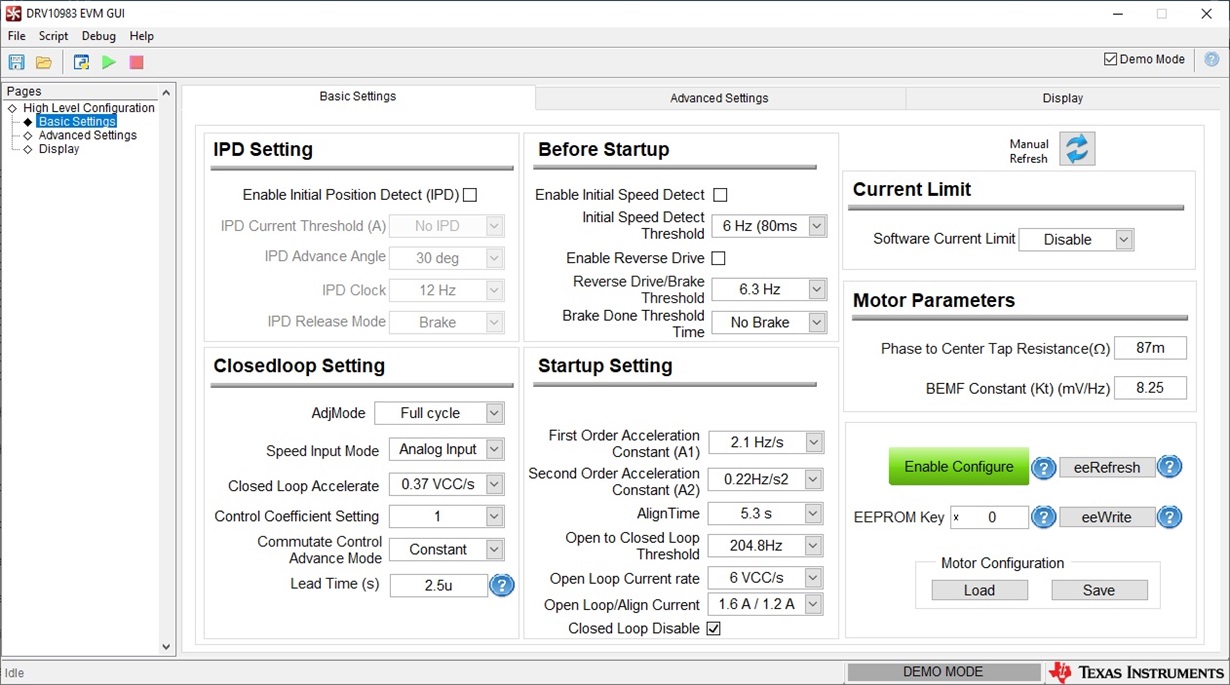The height and width of the screenshot is (685, 1230).
Task: Open Open Loop Current rate dropdown
Action: pyautogui.click(x=766, y=577)
